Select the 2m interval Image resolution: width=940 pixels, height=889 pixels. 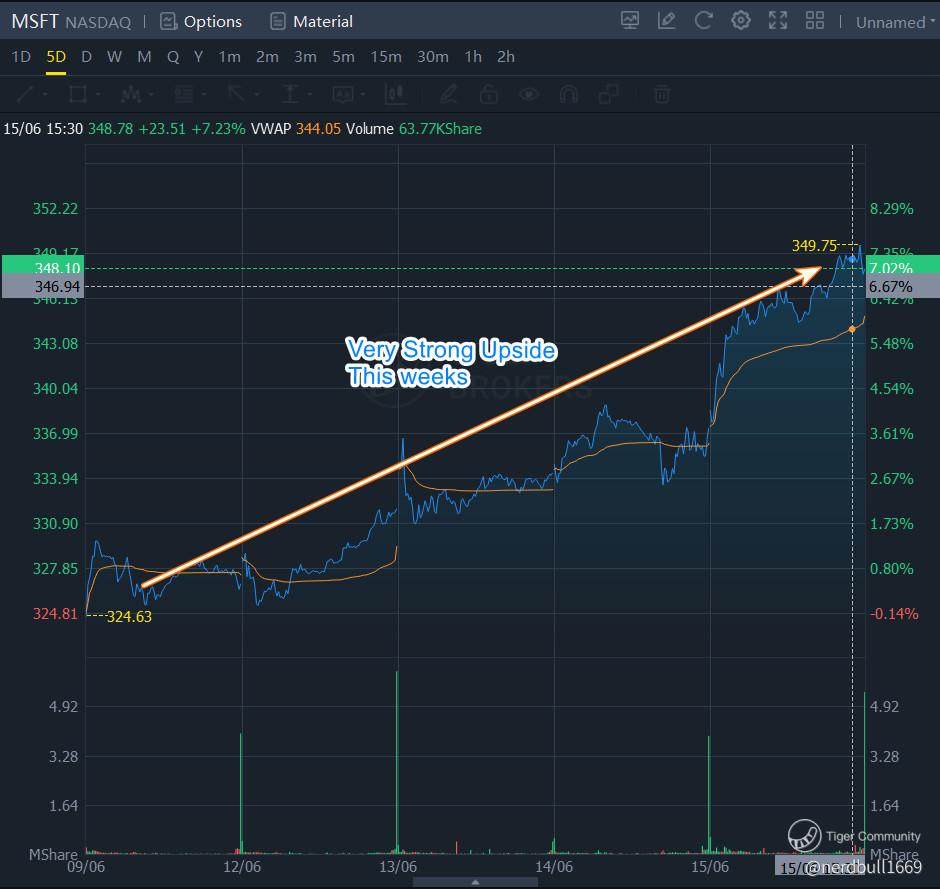pyautogui.click(x=267, y=57)
